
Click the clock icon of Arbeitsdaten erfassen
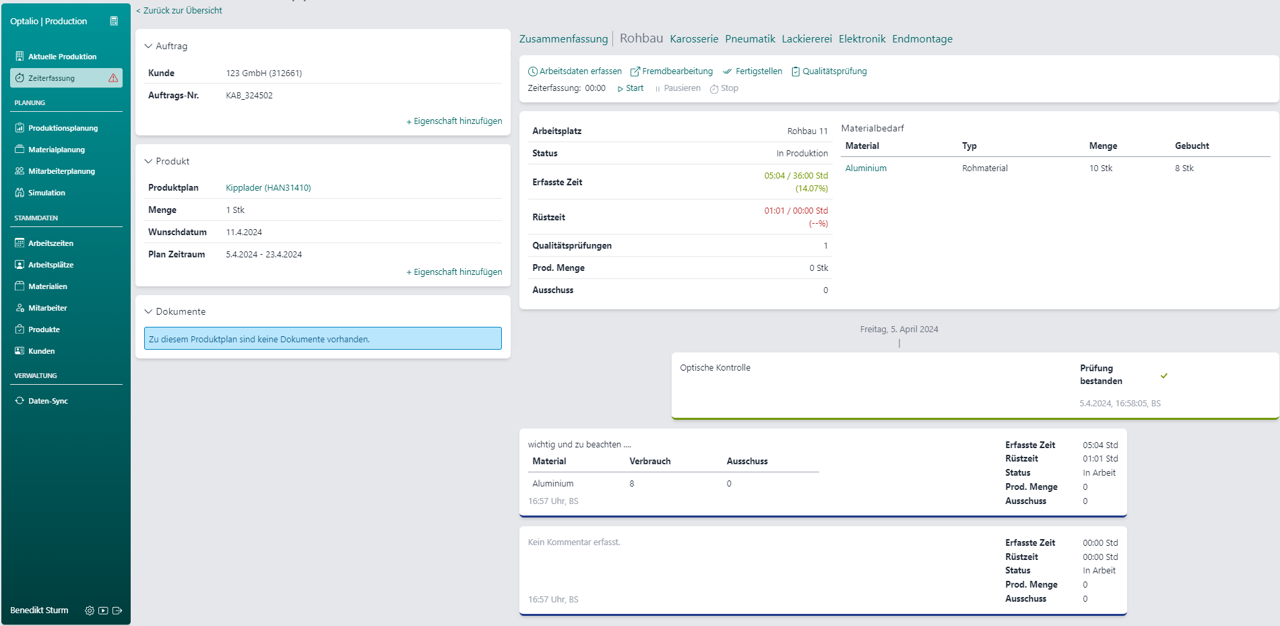[x=533, y=72]
